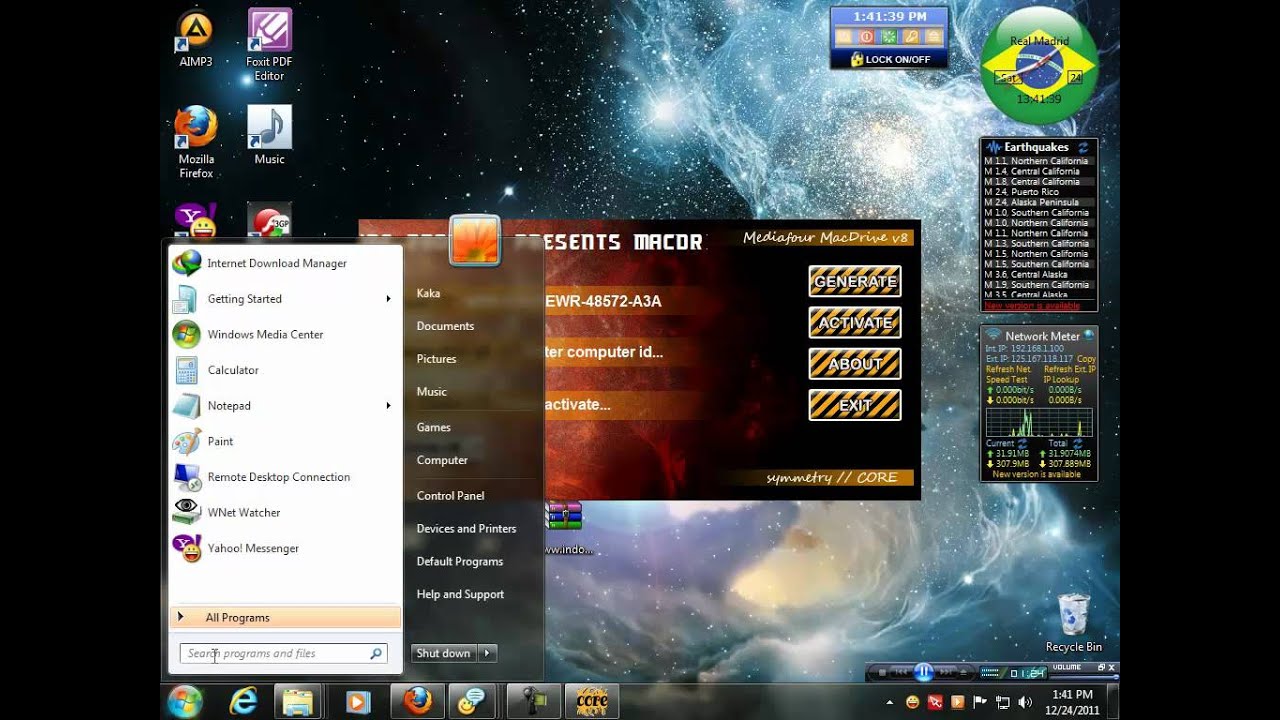Launch Paint from Start menu
The height and width of the screenshot is (720, 1280).
tap(285, 441)
